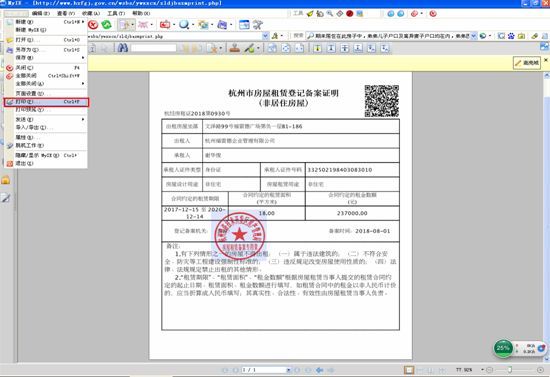550x377 pixels.
Task: Click the PDF find text input field
Action: (x=153, y=48)
